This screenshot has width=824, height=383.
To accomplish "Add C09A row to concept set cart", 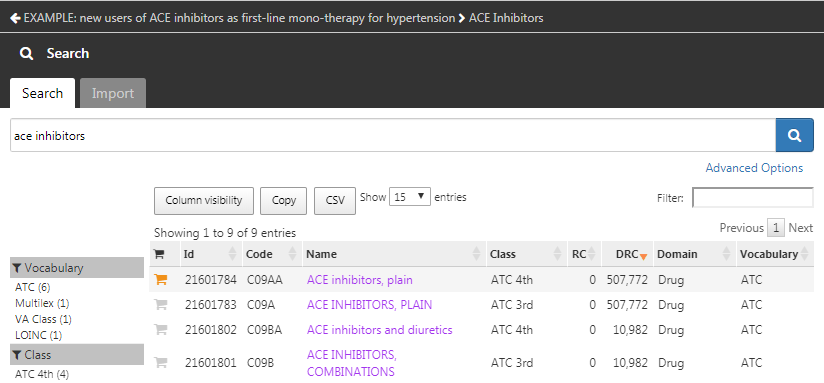I will pos(161,305).
